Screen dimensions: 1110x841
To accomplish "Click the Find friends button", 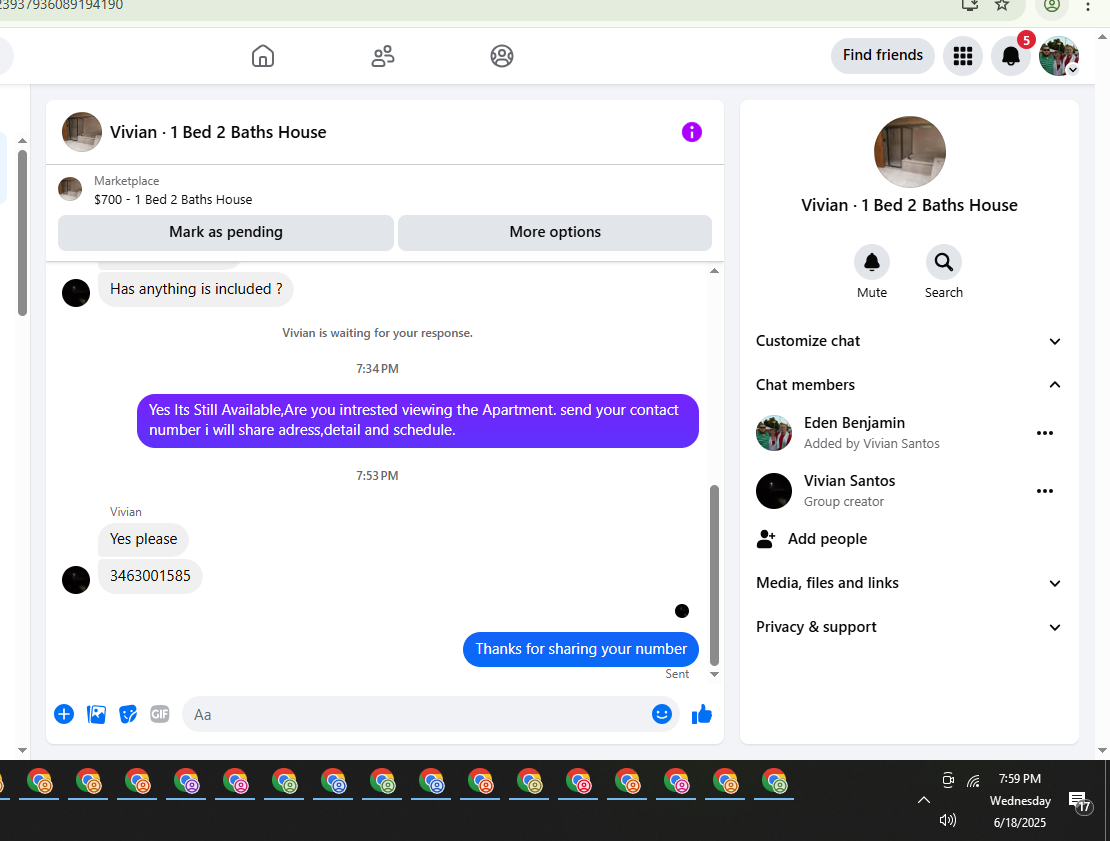I will point(883,55).
